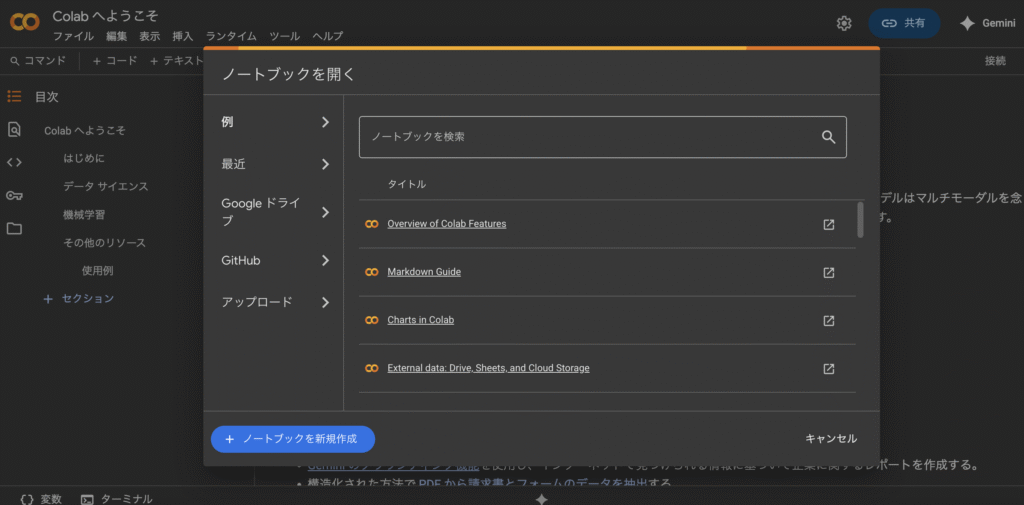Select 機械学習 in table of contents
Viewport: 1024px width, 505px height.
84,215
